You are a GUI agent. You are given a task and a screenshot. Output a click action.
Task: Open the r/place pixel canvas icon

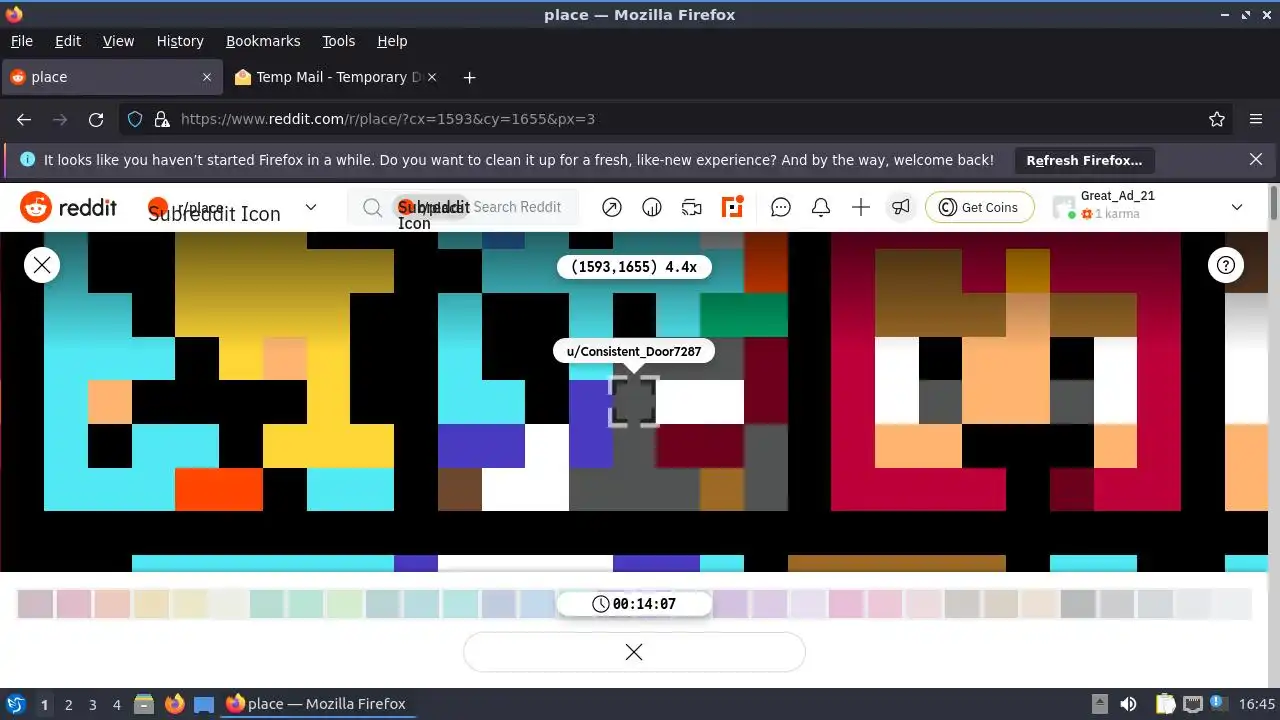click(733, 207)
